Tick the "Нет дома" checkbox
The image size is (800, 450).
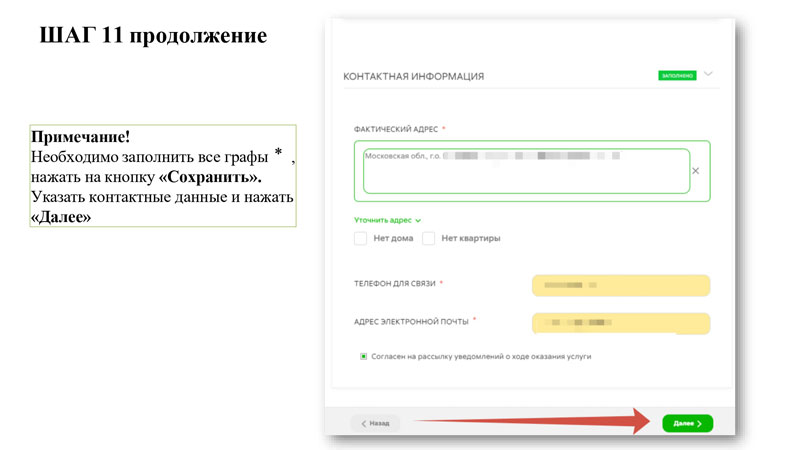point(361,239)
